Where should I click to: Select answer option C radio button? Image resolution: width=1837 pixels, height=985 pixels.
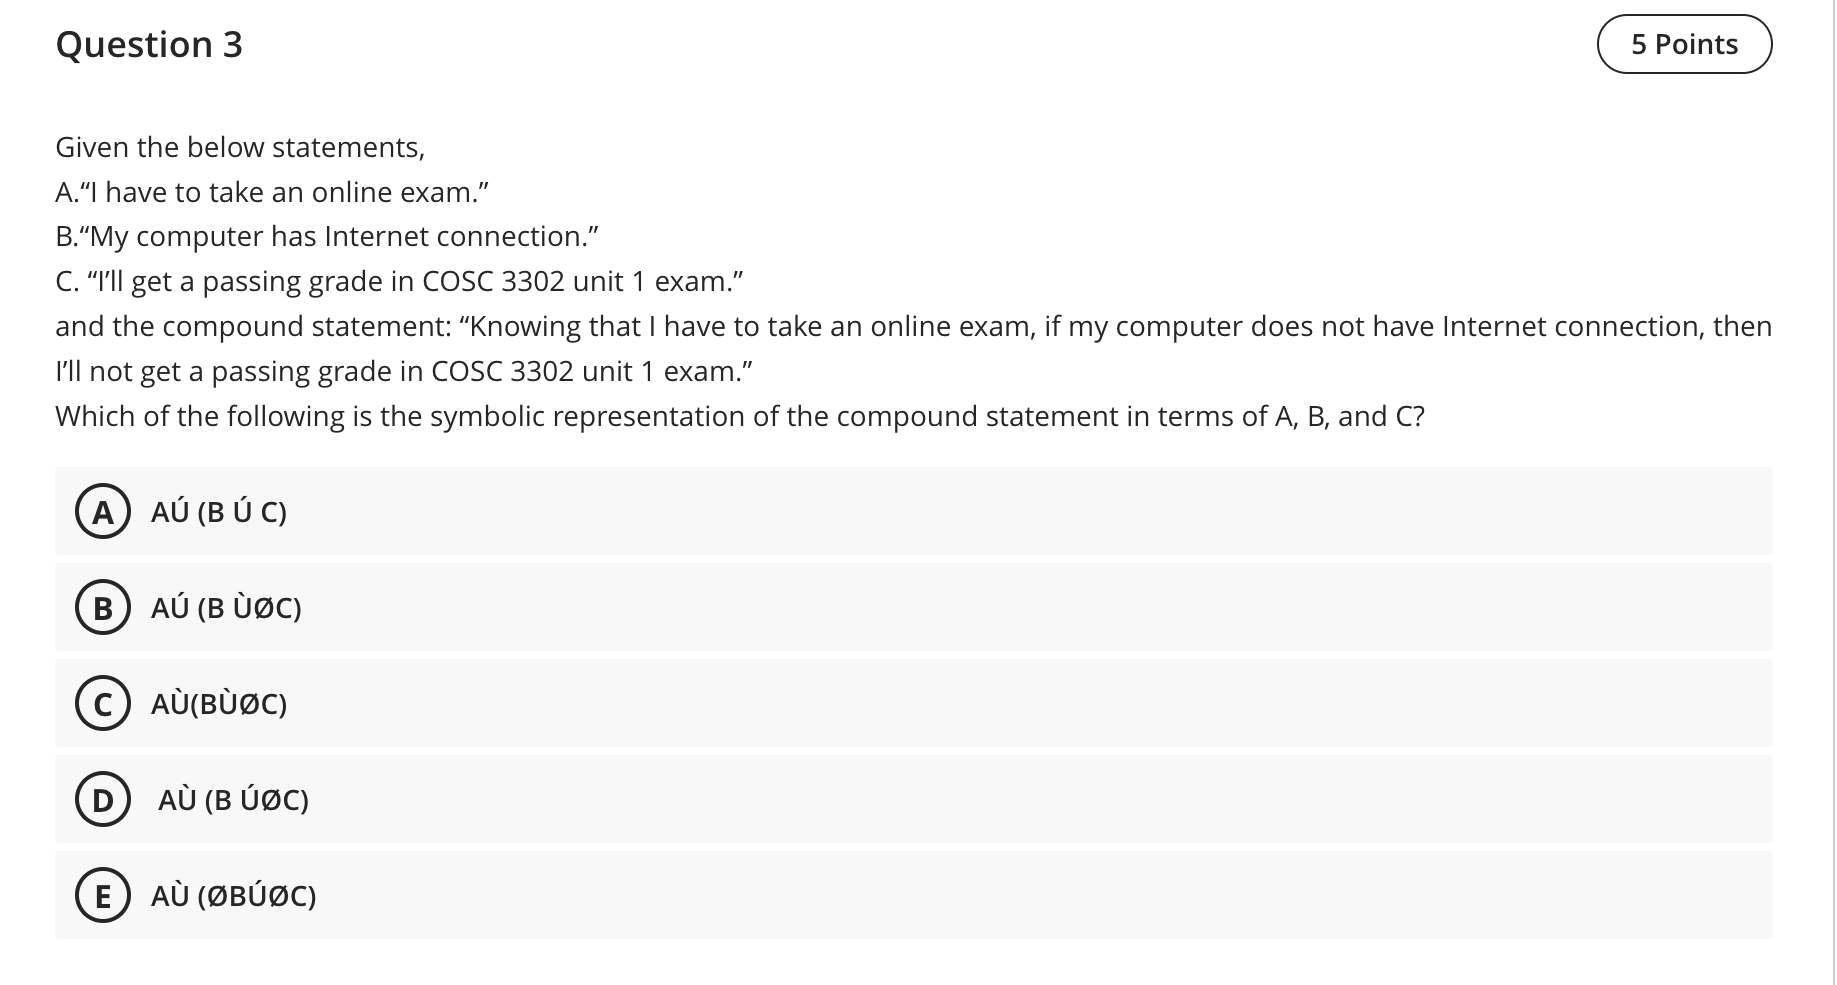pos(103,704)
